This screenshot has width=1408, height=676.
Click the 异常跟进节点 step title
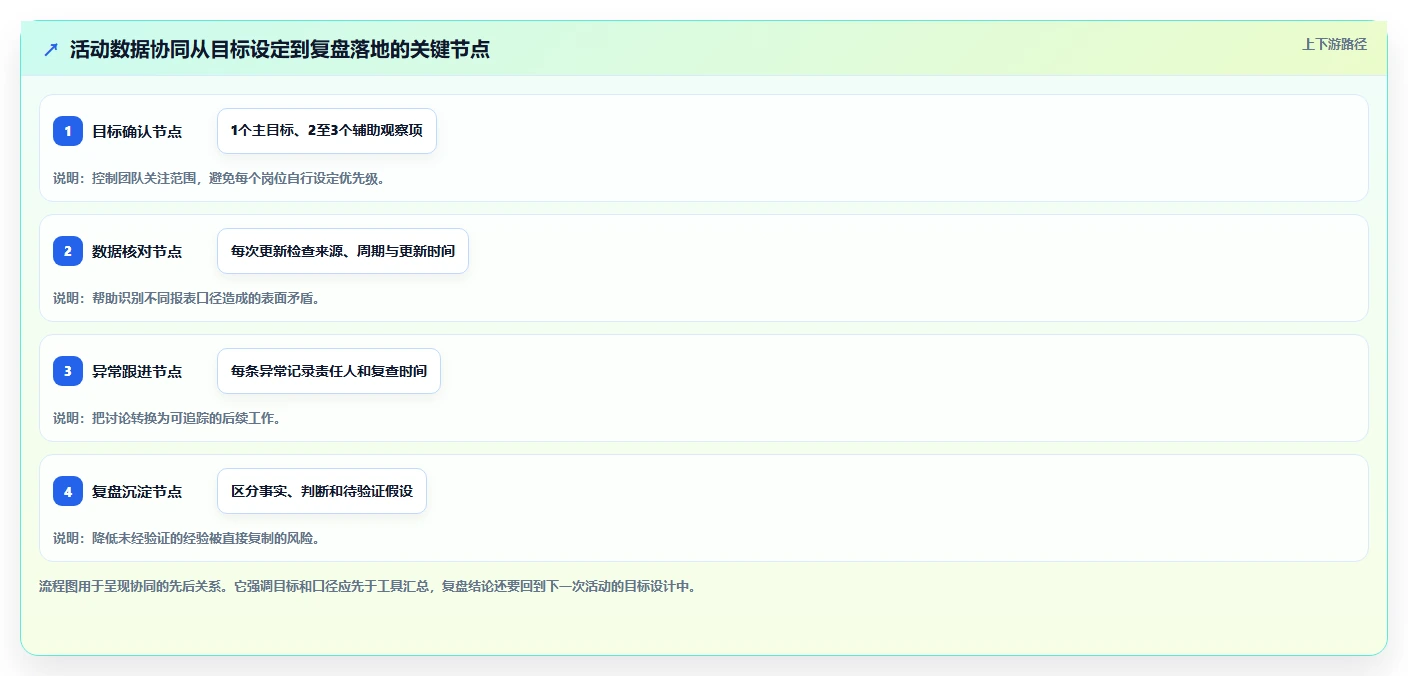tap(137, 371)
